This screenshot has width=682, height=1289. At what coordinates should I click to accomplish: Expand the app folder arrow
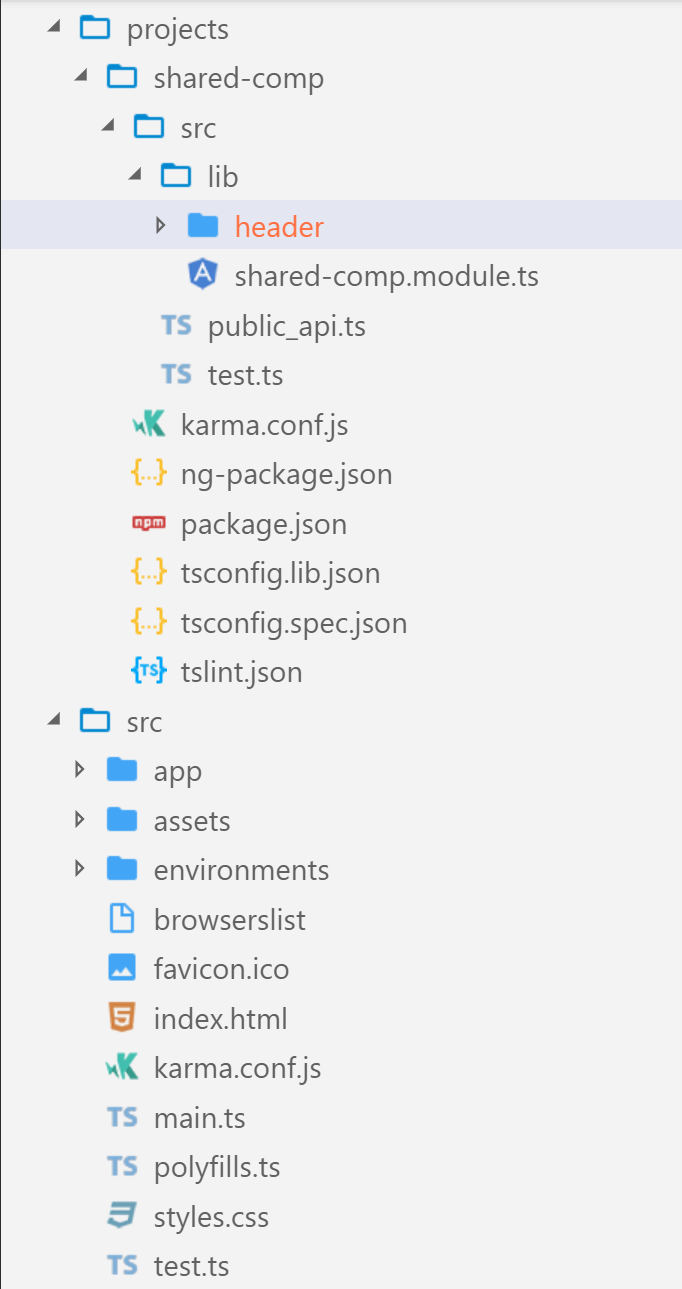pyautogui.click(x=80, y=770)
